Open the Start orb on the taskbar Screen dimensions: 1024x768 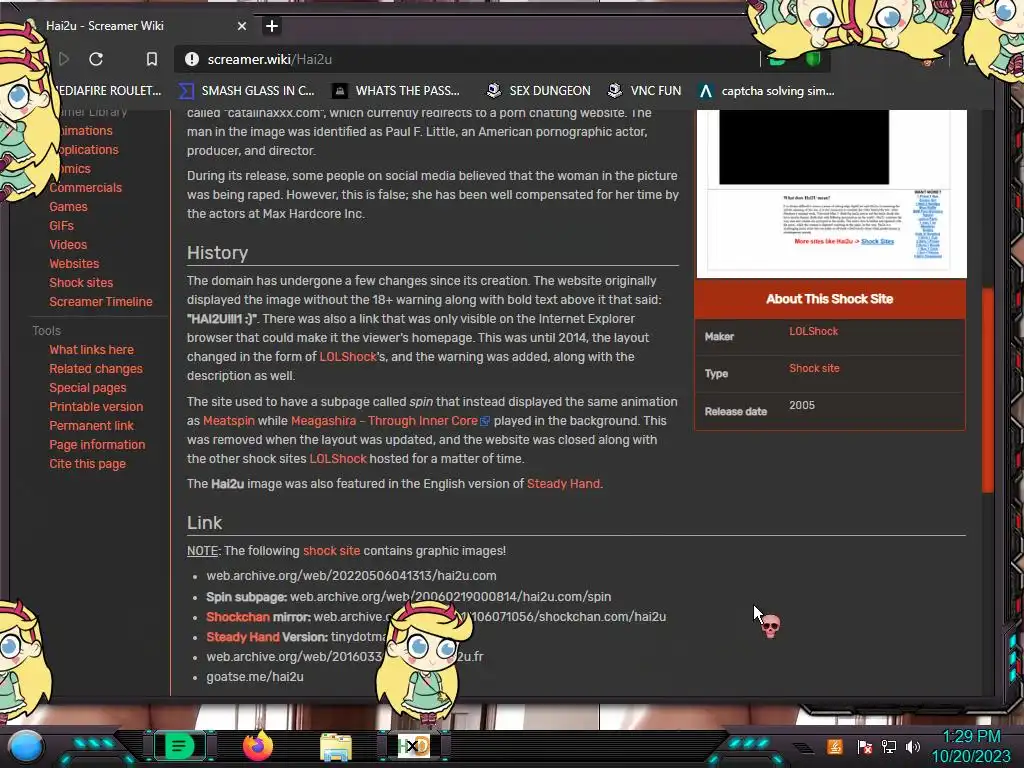(x=25, y=747)
